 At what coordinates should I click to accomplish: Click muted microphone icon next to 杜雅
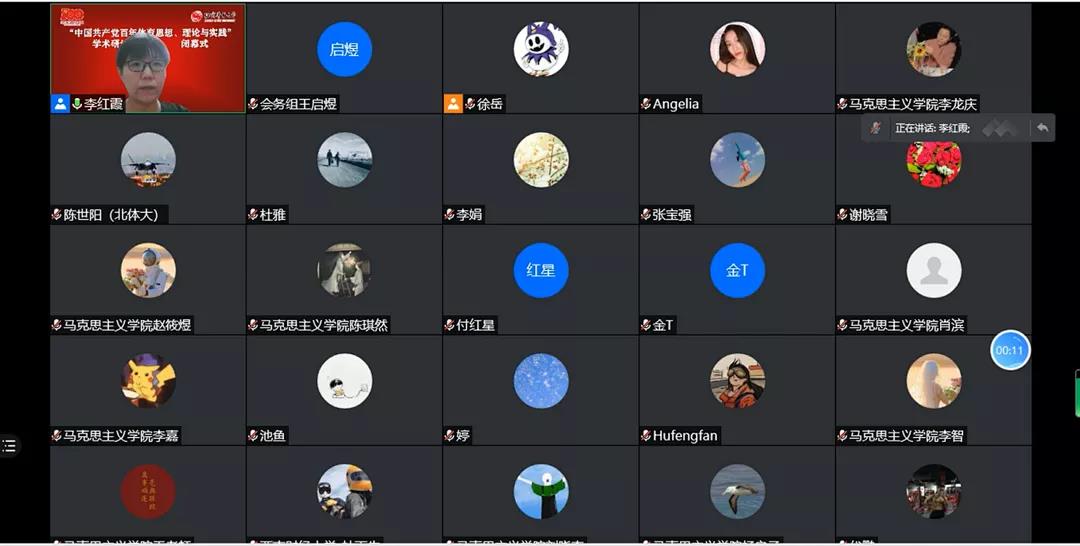tap(253, 215)
